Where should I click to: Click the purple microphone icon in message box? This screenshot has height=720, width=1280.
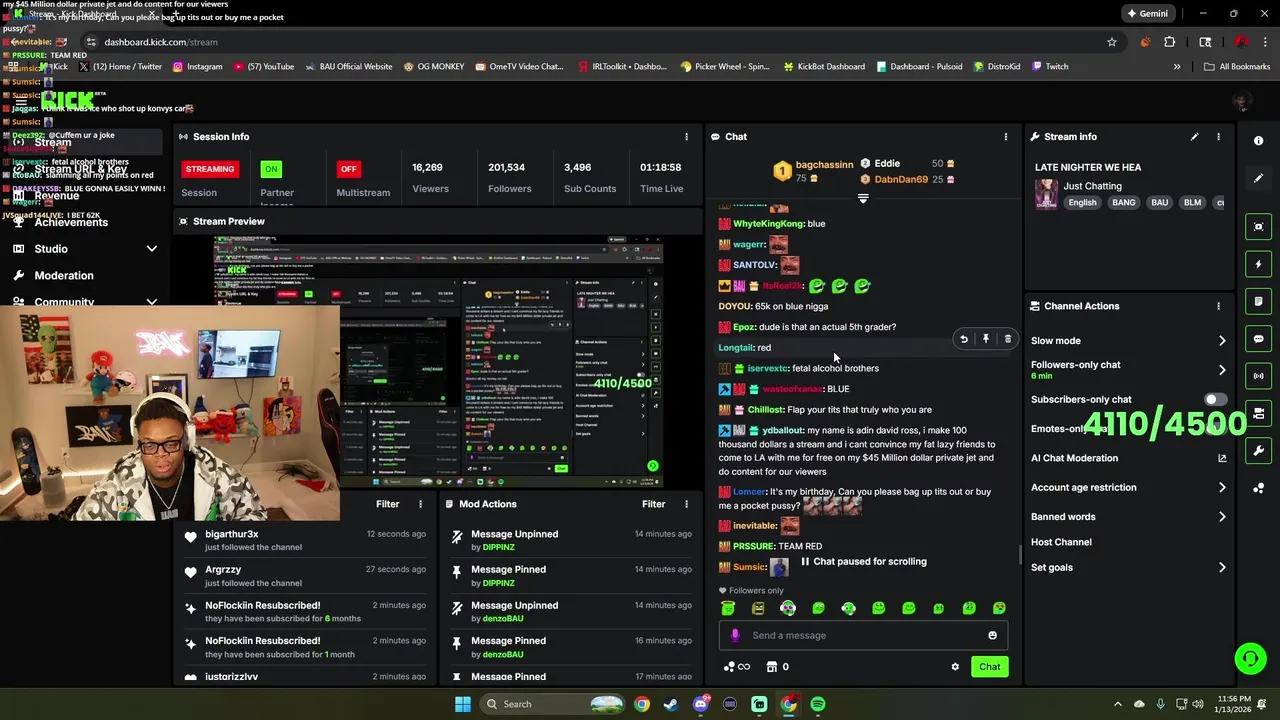coord(735,635)
